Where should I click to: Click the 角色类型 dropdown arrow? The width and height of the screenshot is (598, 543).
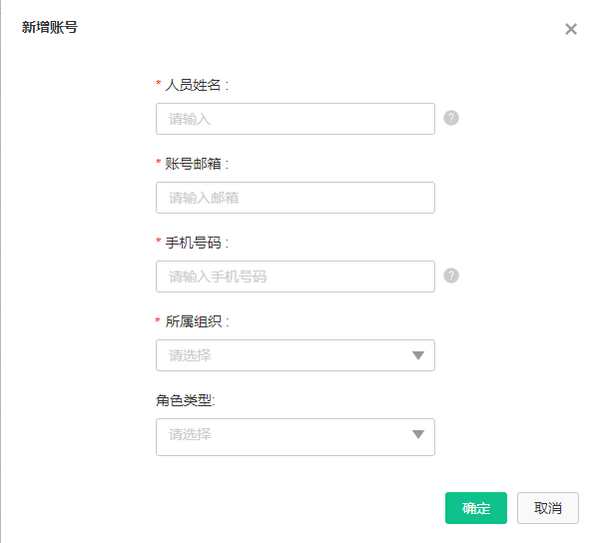pyautogui.click(x=418, y=434)
